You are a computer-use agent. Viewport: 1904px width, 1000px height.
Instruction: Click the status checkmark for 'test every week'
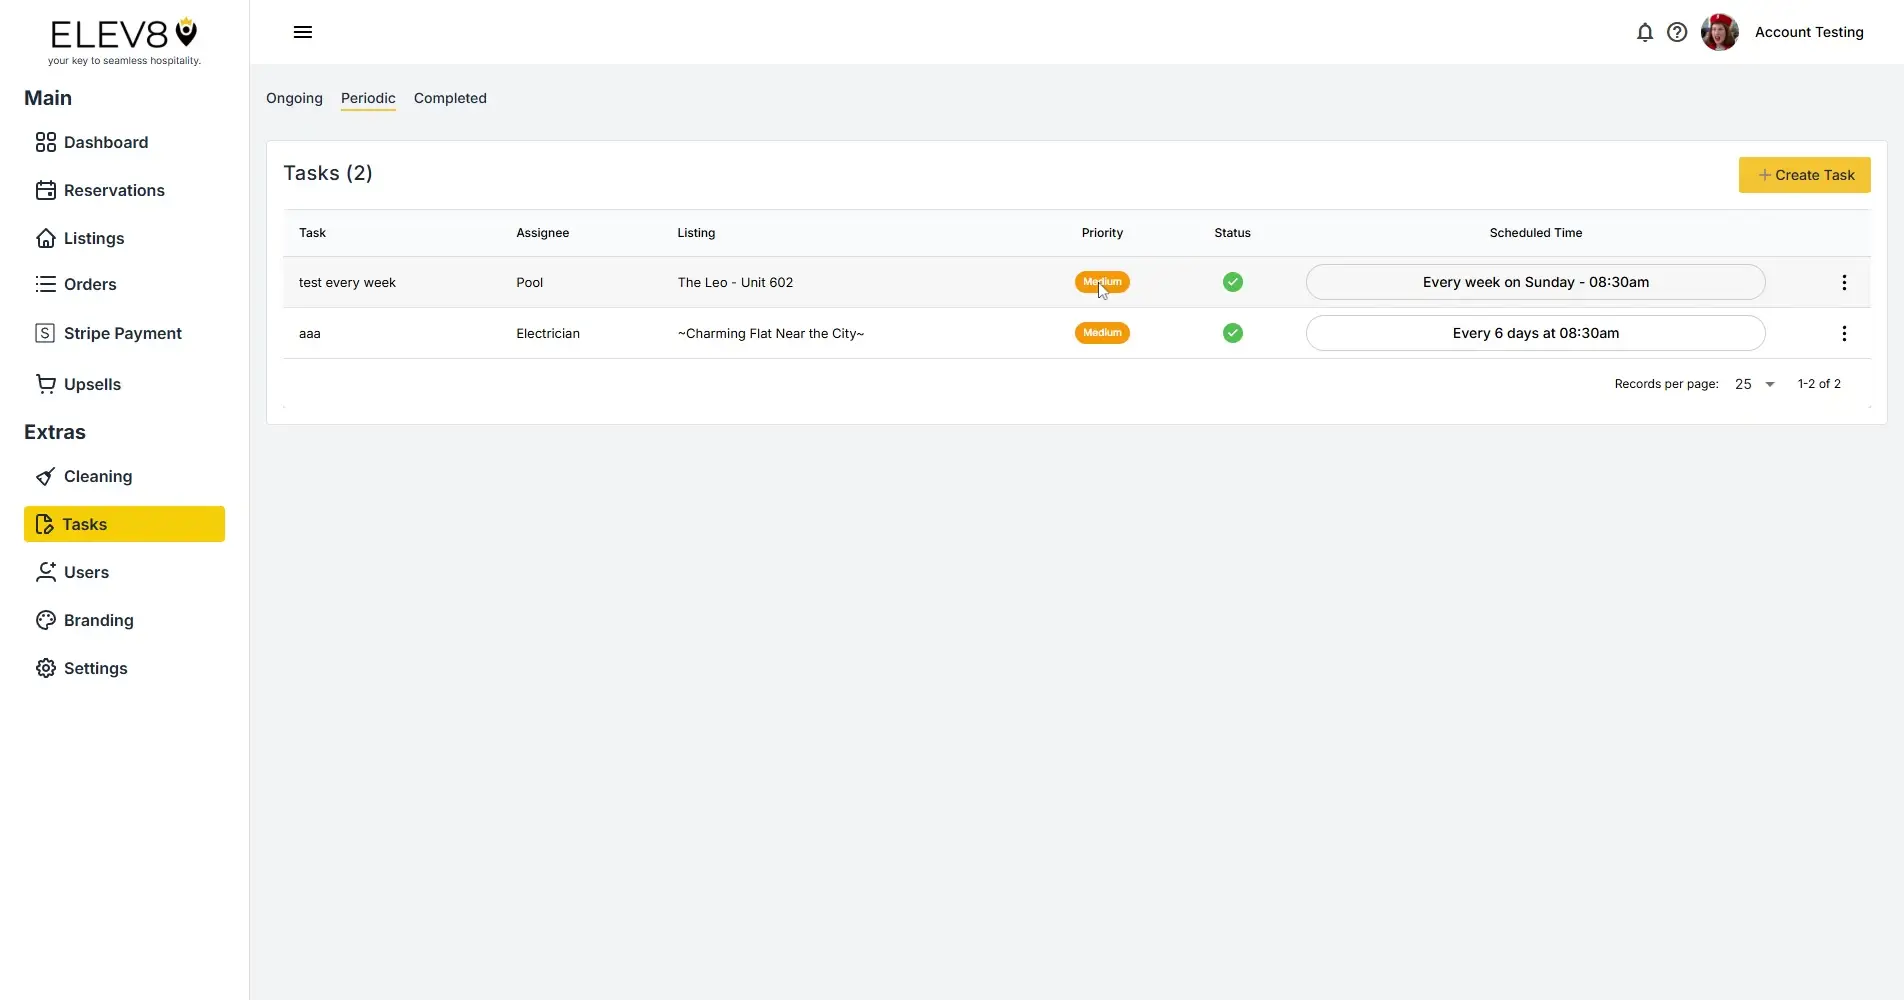tap(1231, 282)
